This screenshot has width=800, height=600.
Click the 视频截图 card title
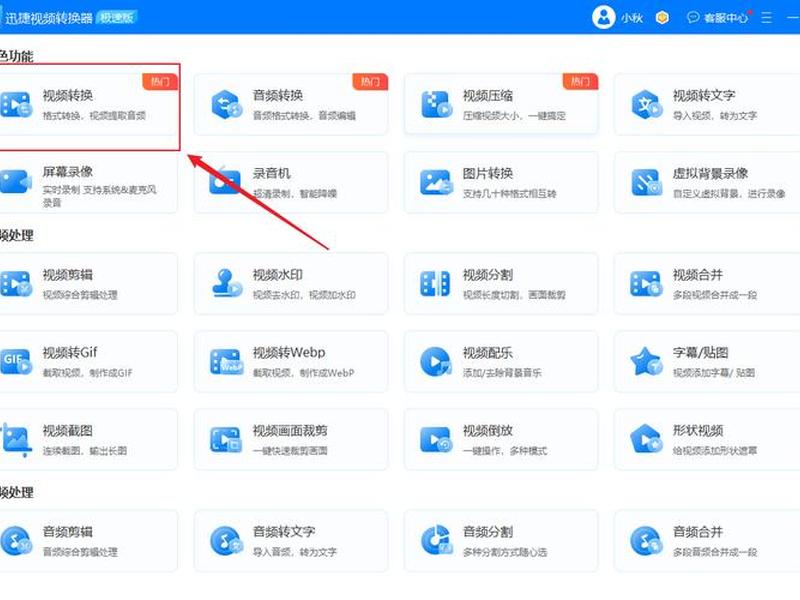click(x=68, y=431)
